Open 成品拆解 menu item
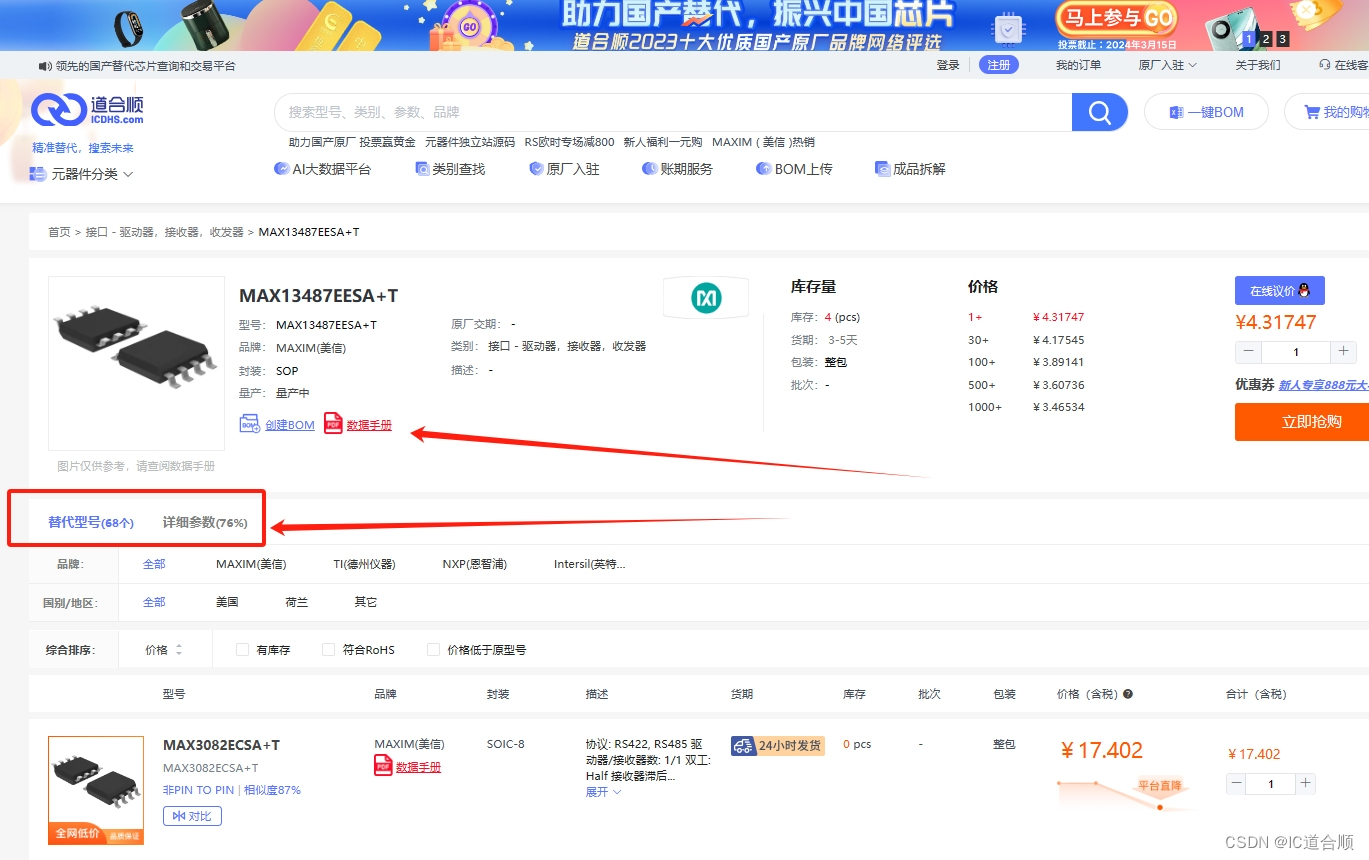 click(x=910, y=169)
